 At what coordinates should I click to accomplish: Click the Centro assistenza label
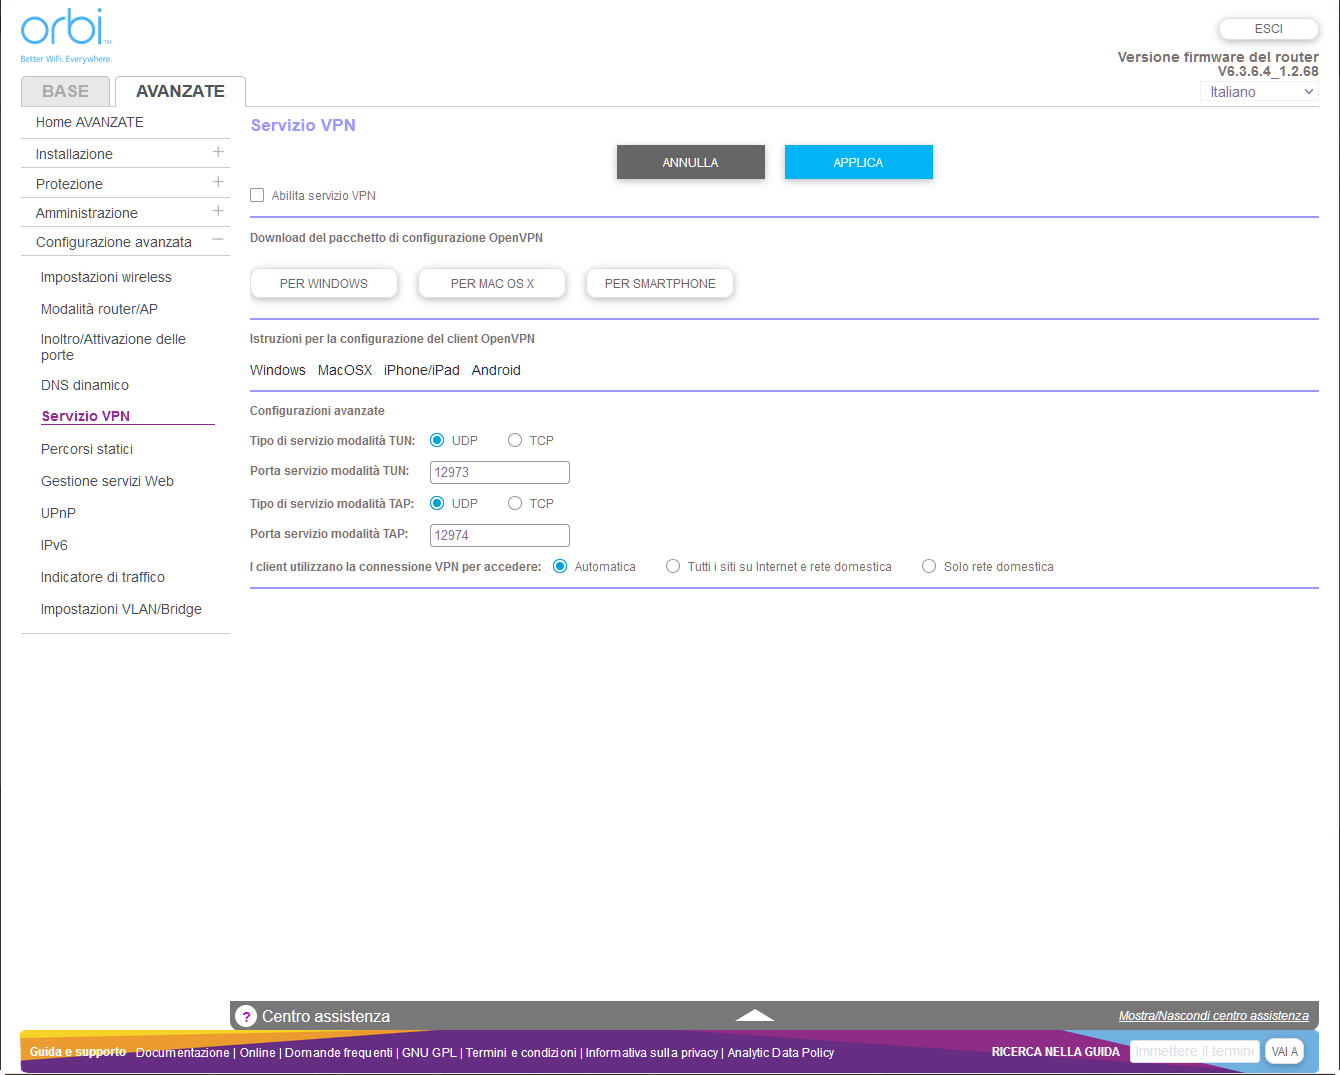point(326,1016)
